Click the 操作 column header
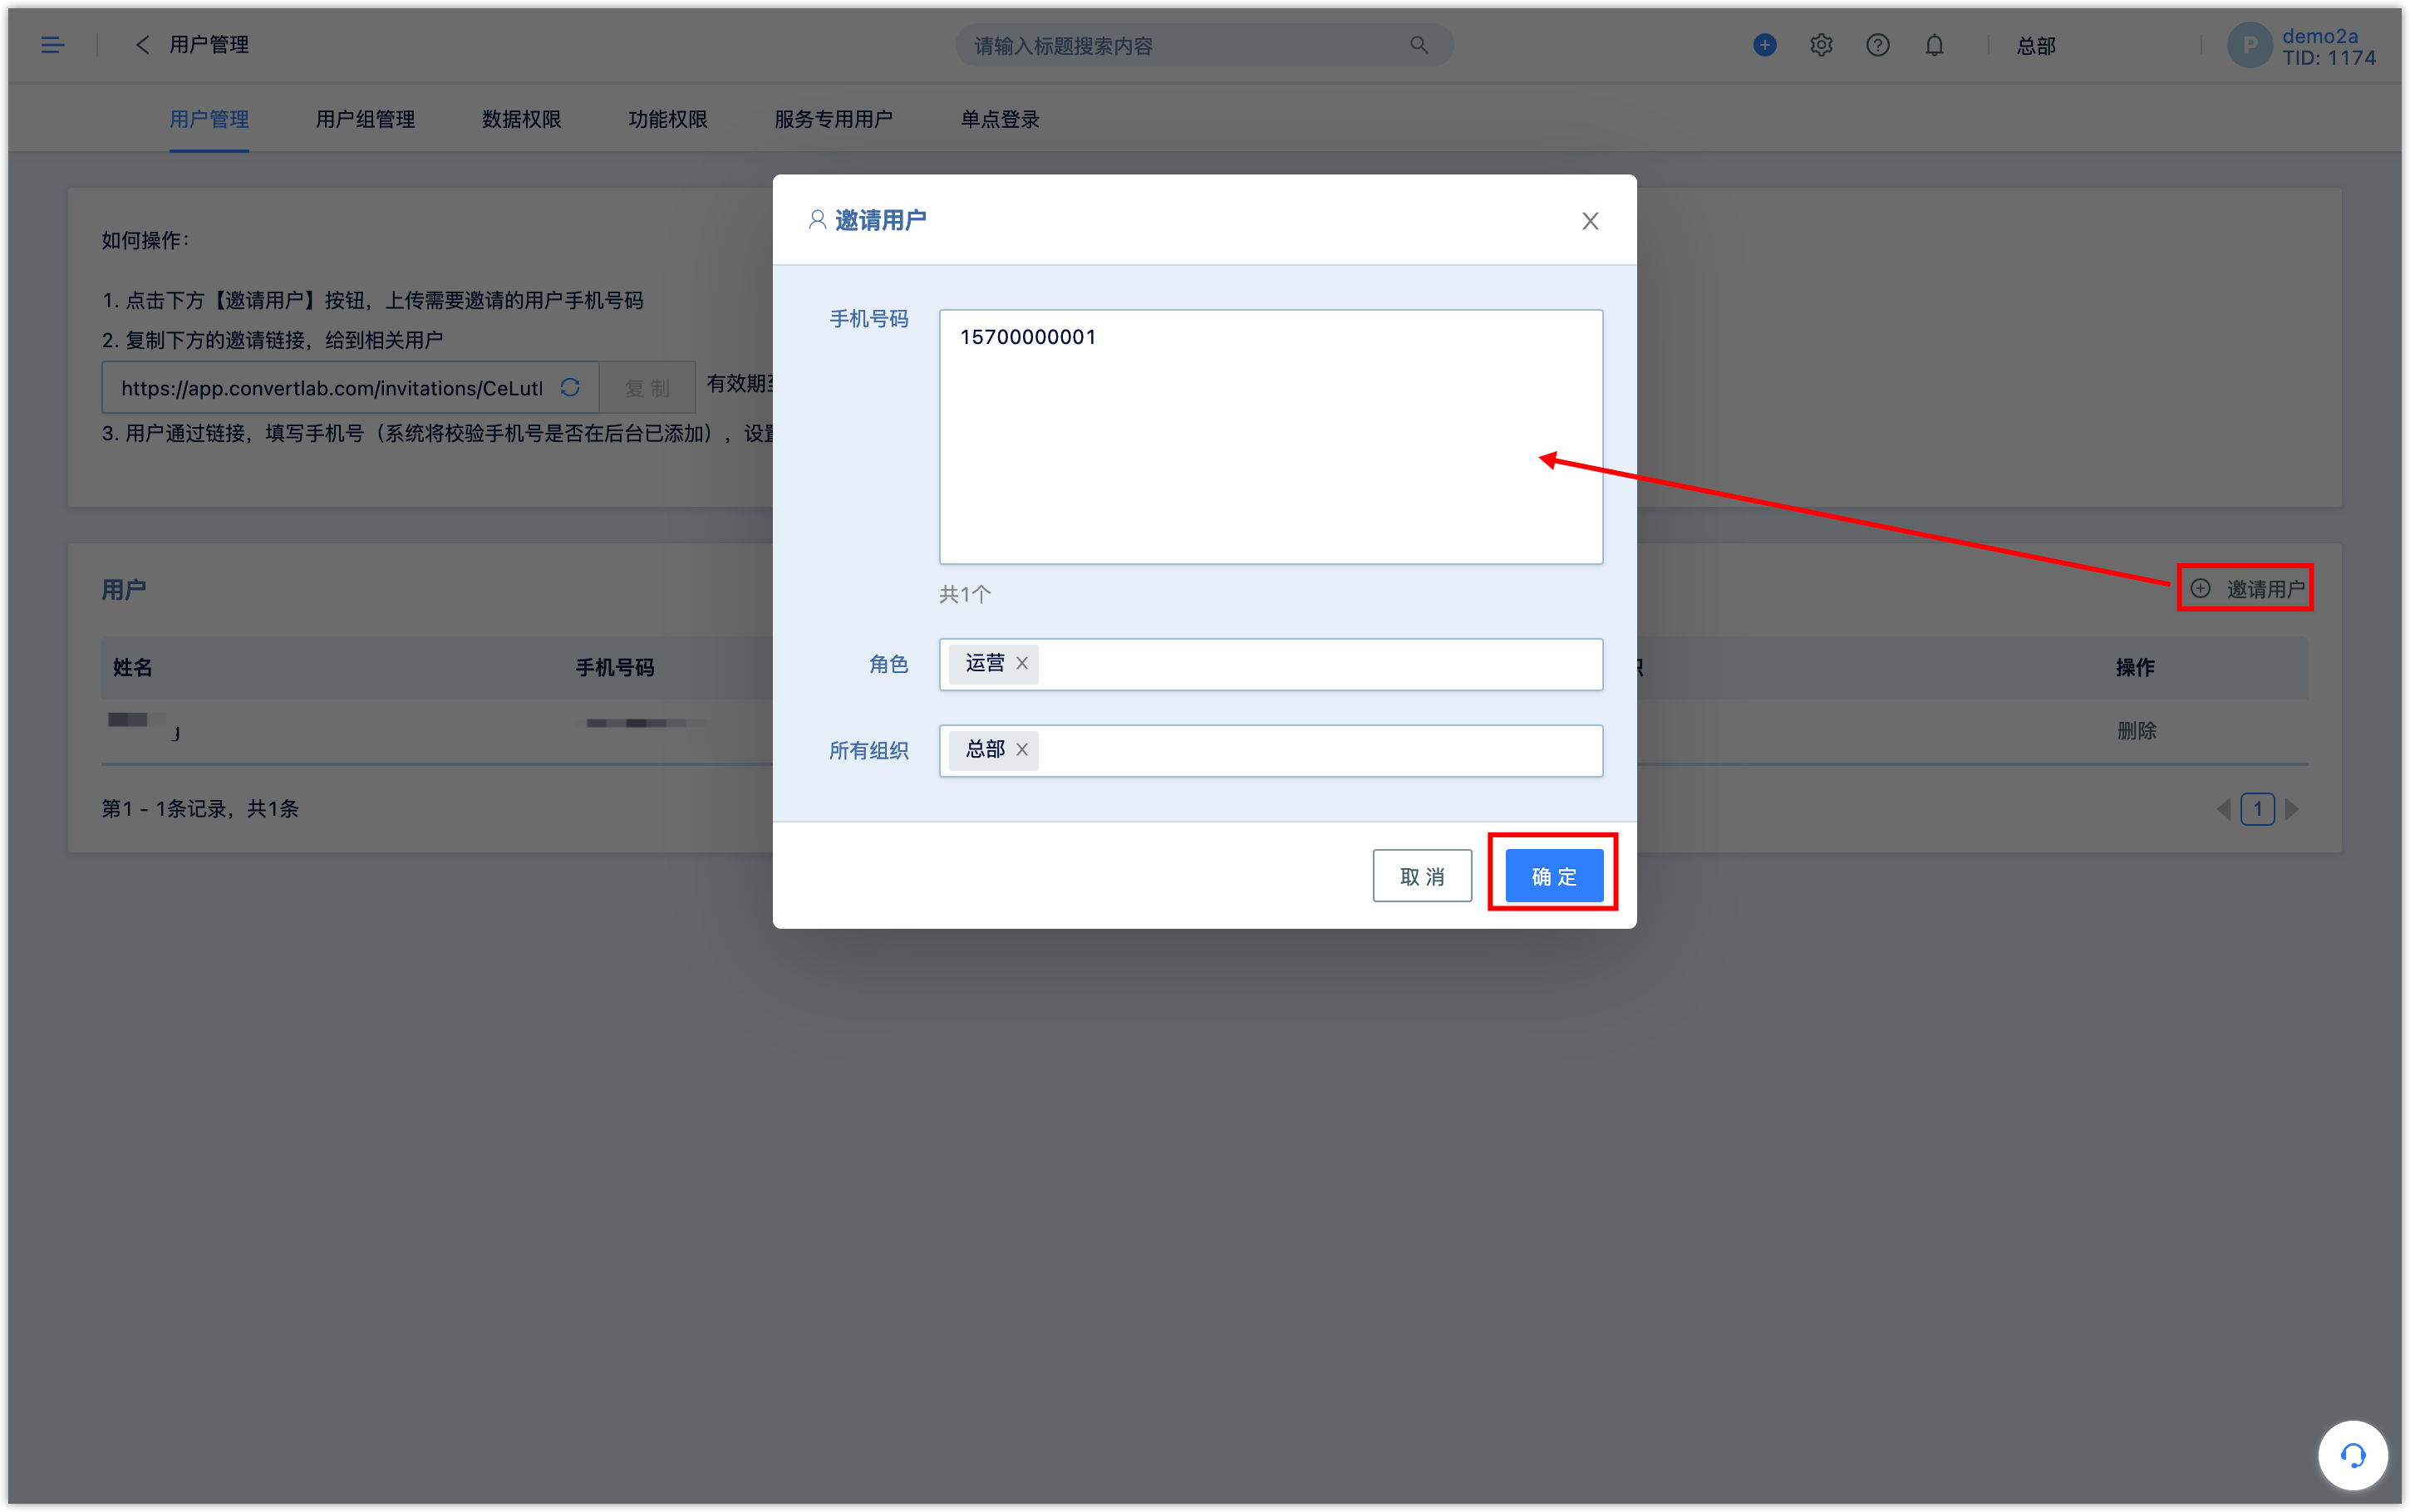Screen dimensions: 2410x1512 (2135, 668)
